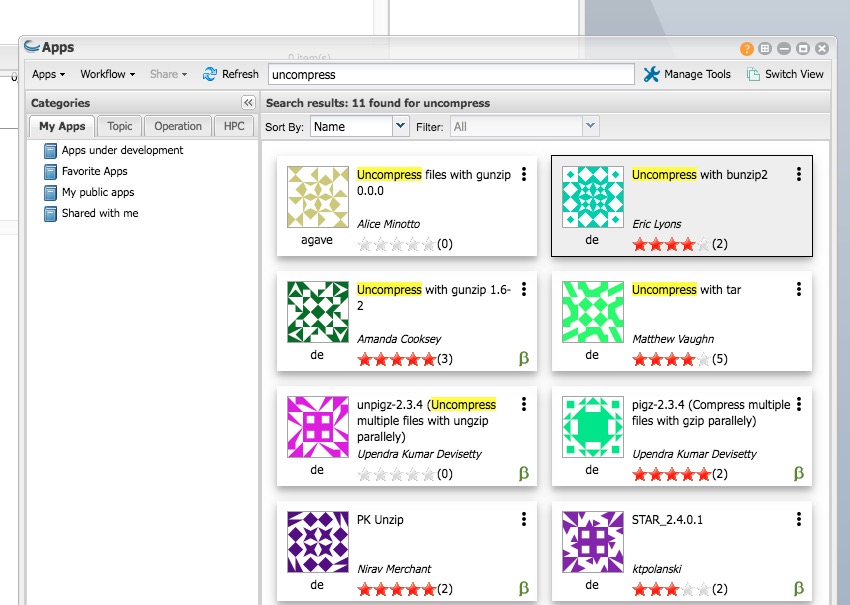The image size is (850, 605).
Task: Click the Favorite Apps folder icon
Action: tap(50, 172)
